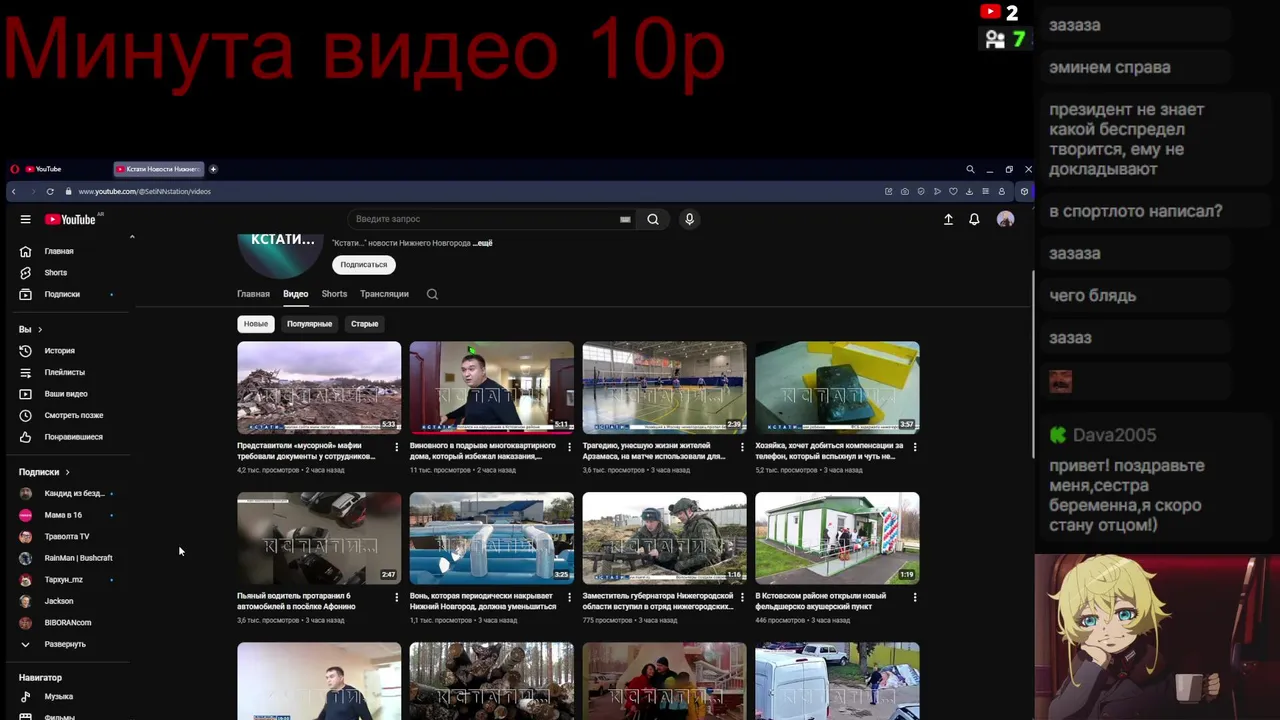This screenshot has width=1280, height=720.
Task: Filter videos by Популярные chip
Action: 309,324
